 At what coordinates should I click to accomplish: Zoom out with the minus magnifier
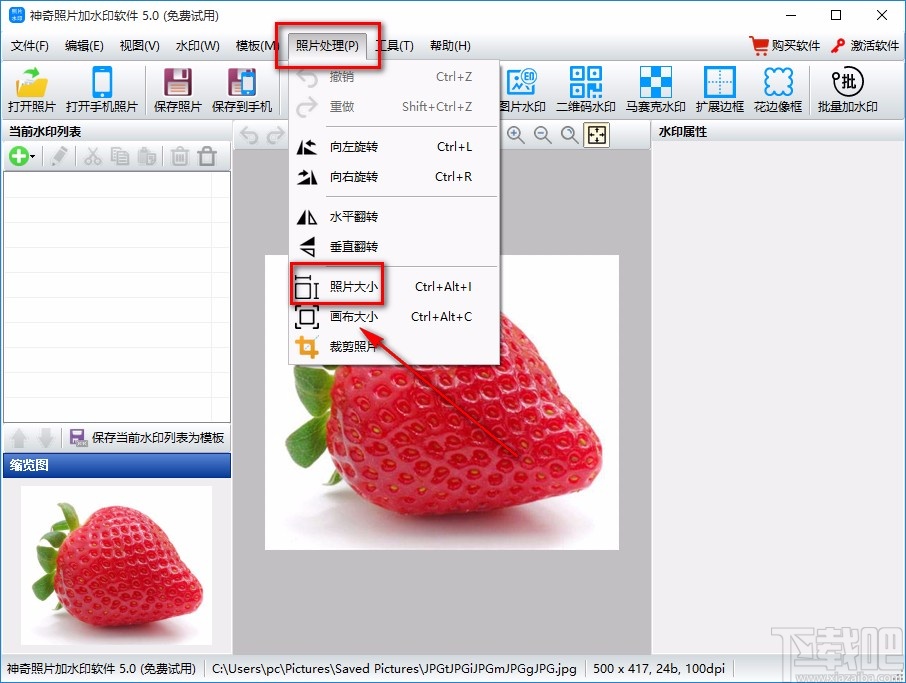pyautogui.click(x=543, y=135)
